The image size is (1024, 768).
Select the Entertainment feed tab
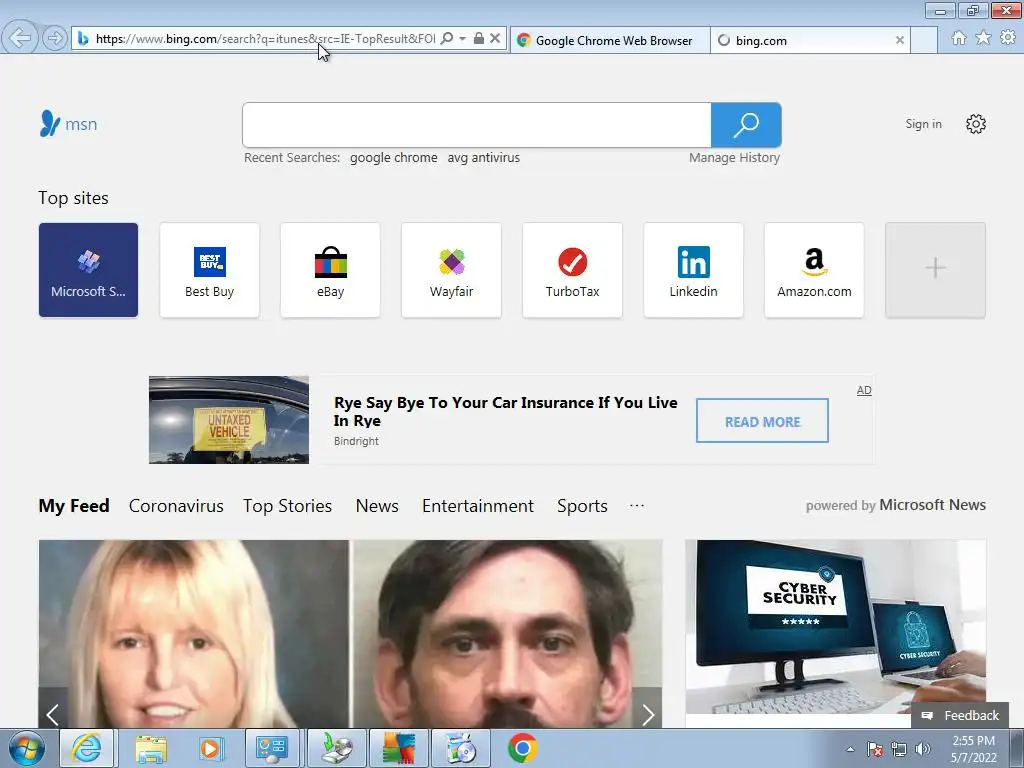pos(477,505)
